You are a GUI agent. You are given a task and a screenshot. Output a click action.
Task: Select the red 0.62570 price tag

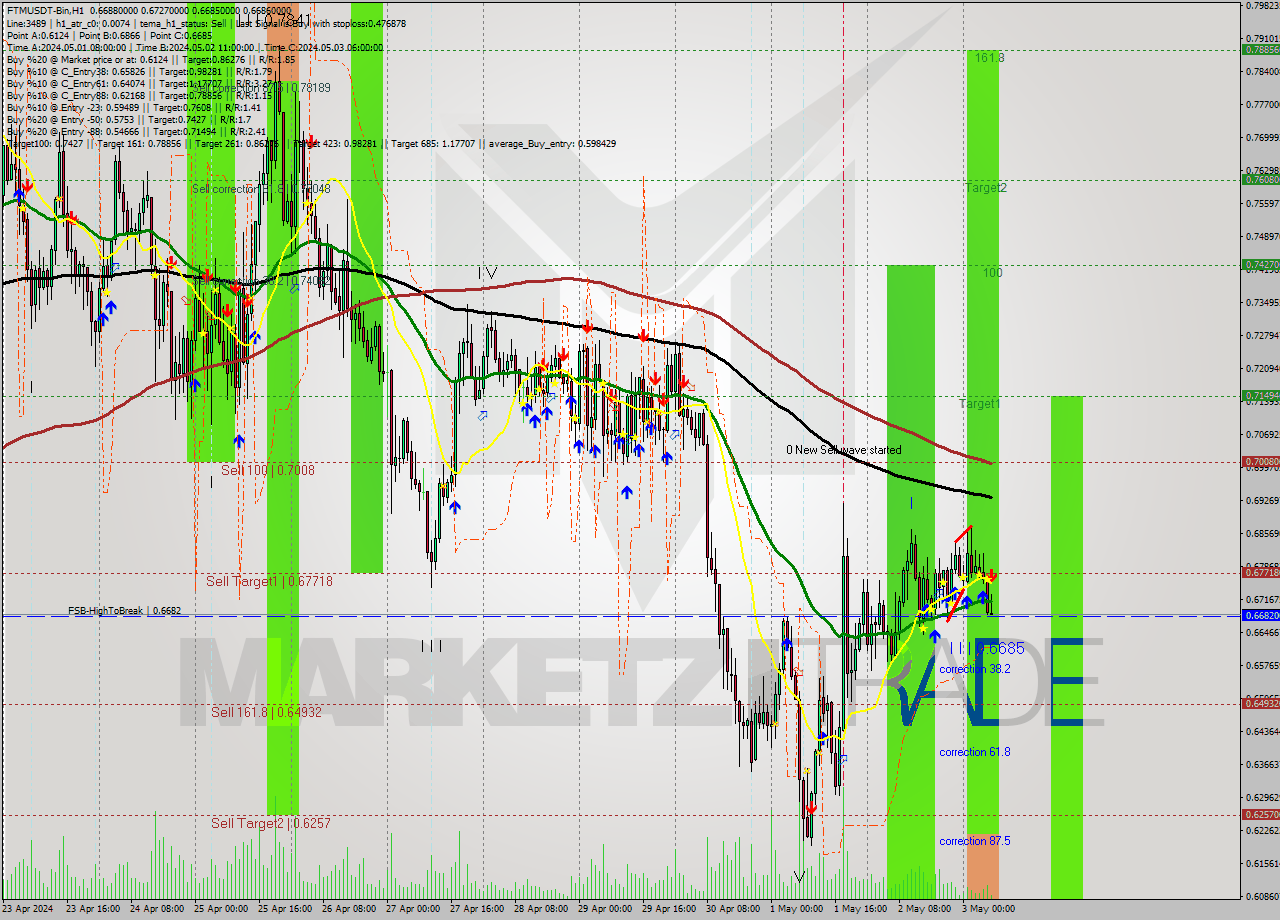1260,815
